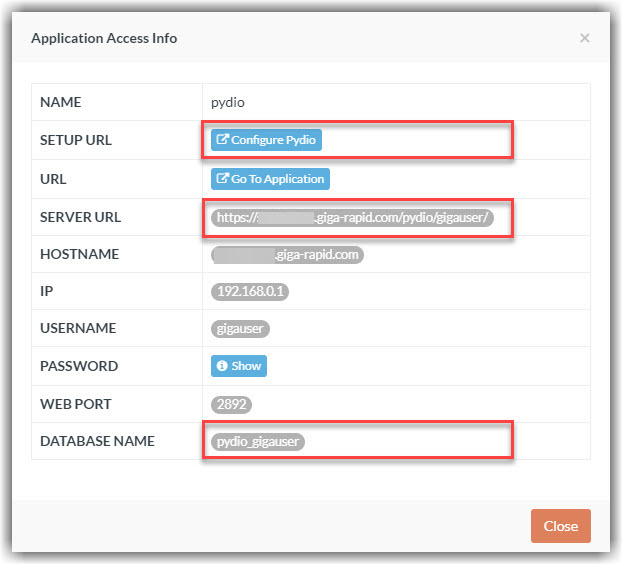Select the IP address 192.168.0.1
This screenshot has height=565, width=623.
(x=250, y=292)
